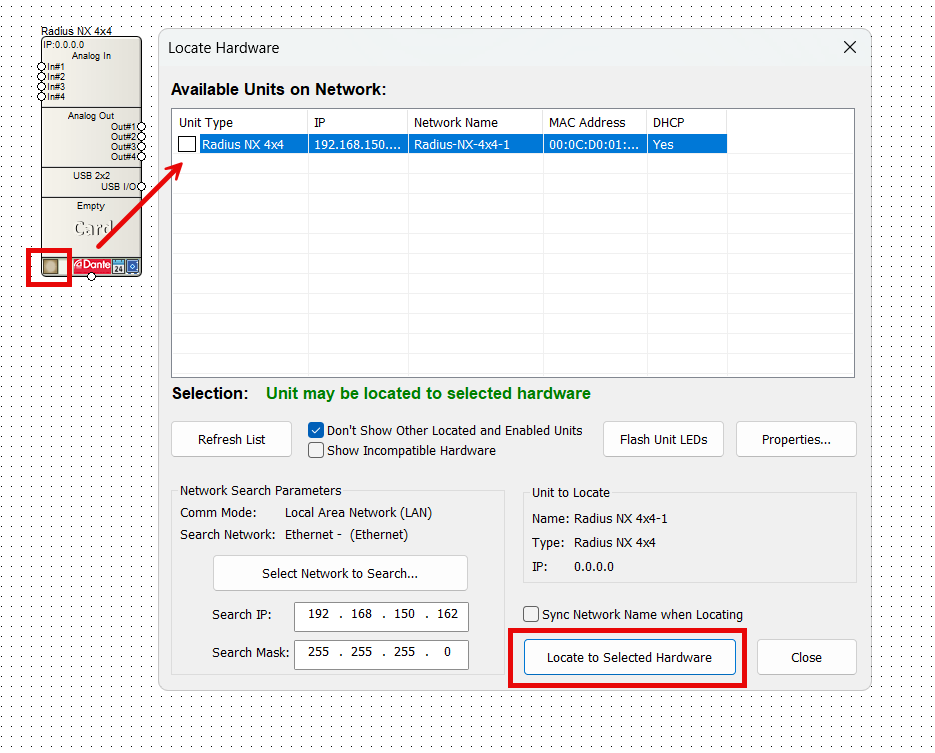Sort by IP column header

pyautogui.click(x=358, y=122)
